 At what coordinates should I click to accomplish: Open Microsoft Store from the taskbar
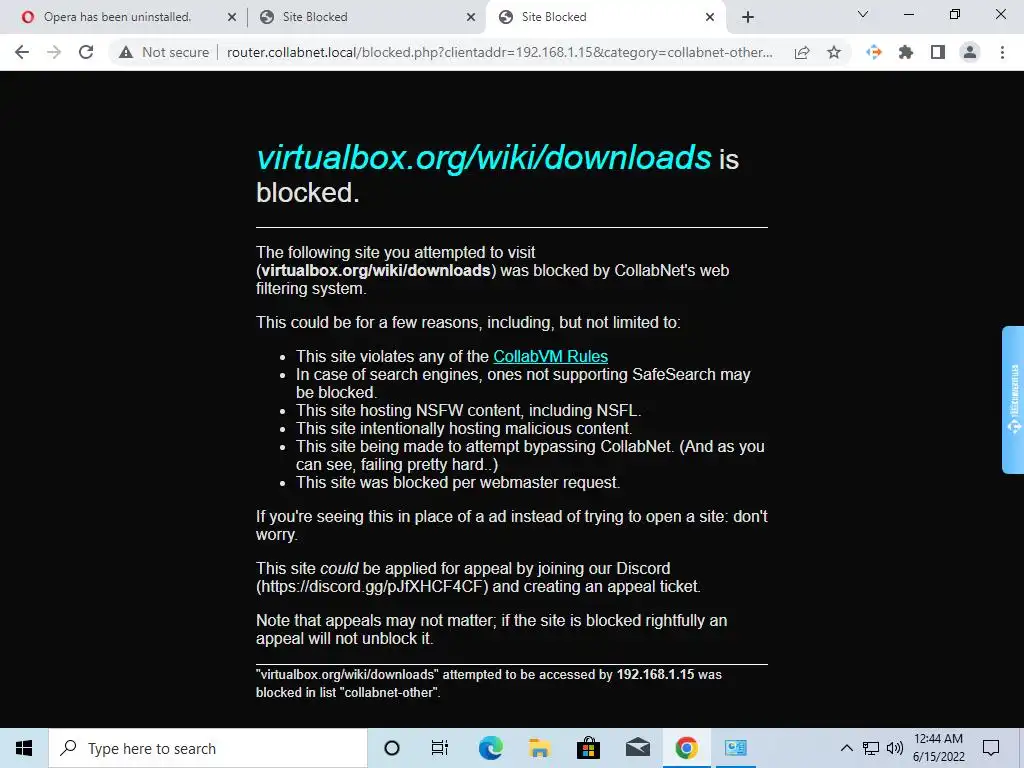pyautogui.click(x=588, y=748)
